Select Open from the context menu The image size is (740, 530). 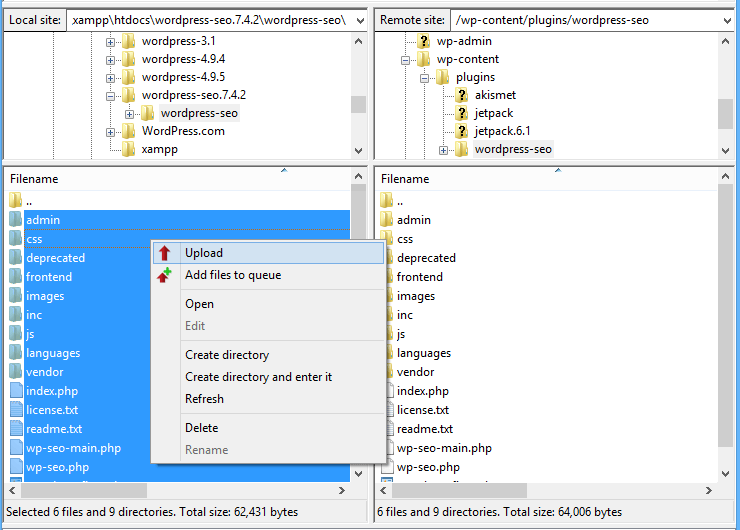point(268,304)
